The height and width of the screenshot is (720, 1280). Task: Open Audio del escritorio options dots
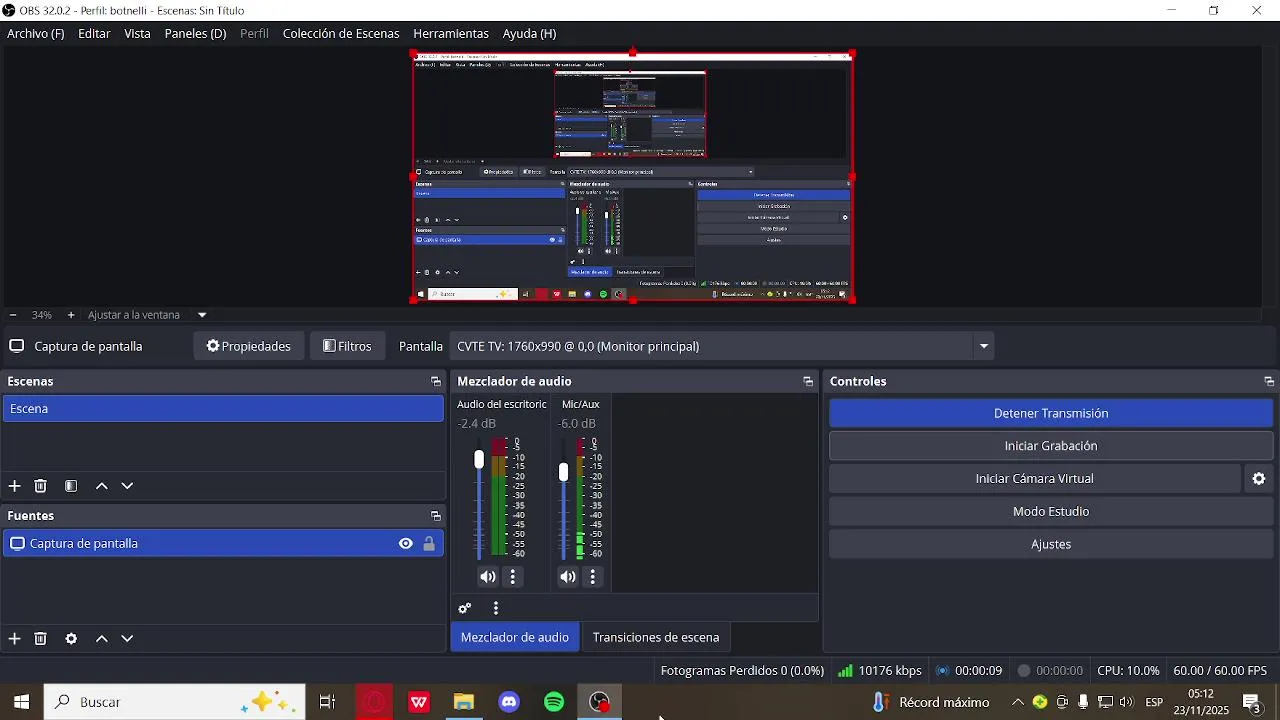click(513, 577)
